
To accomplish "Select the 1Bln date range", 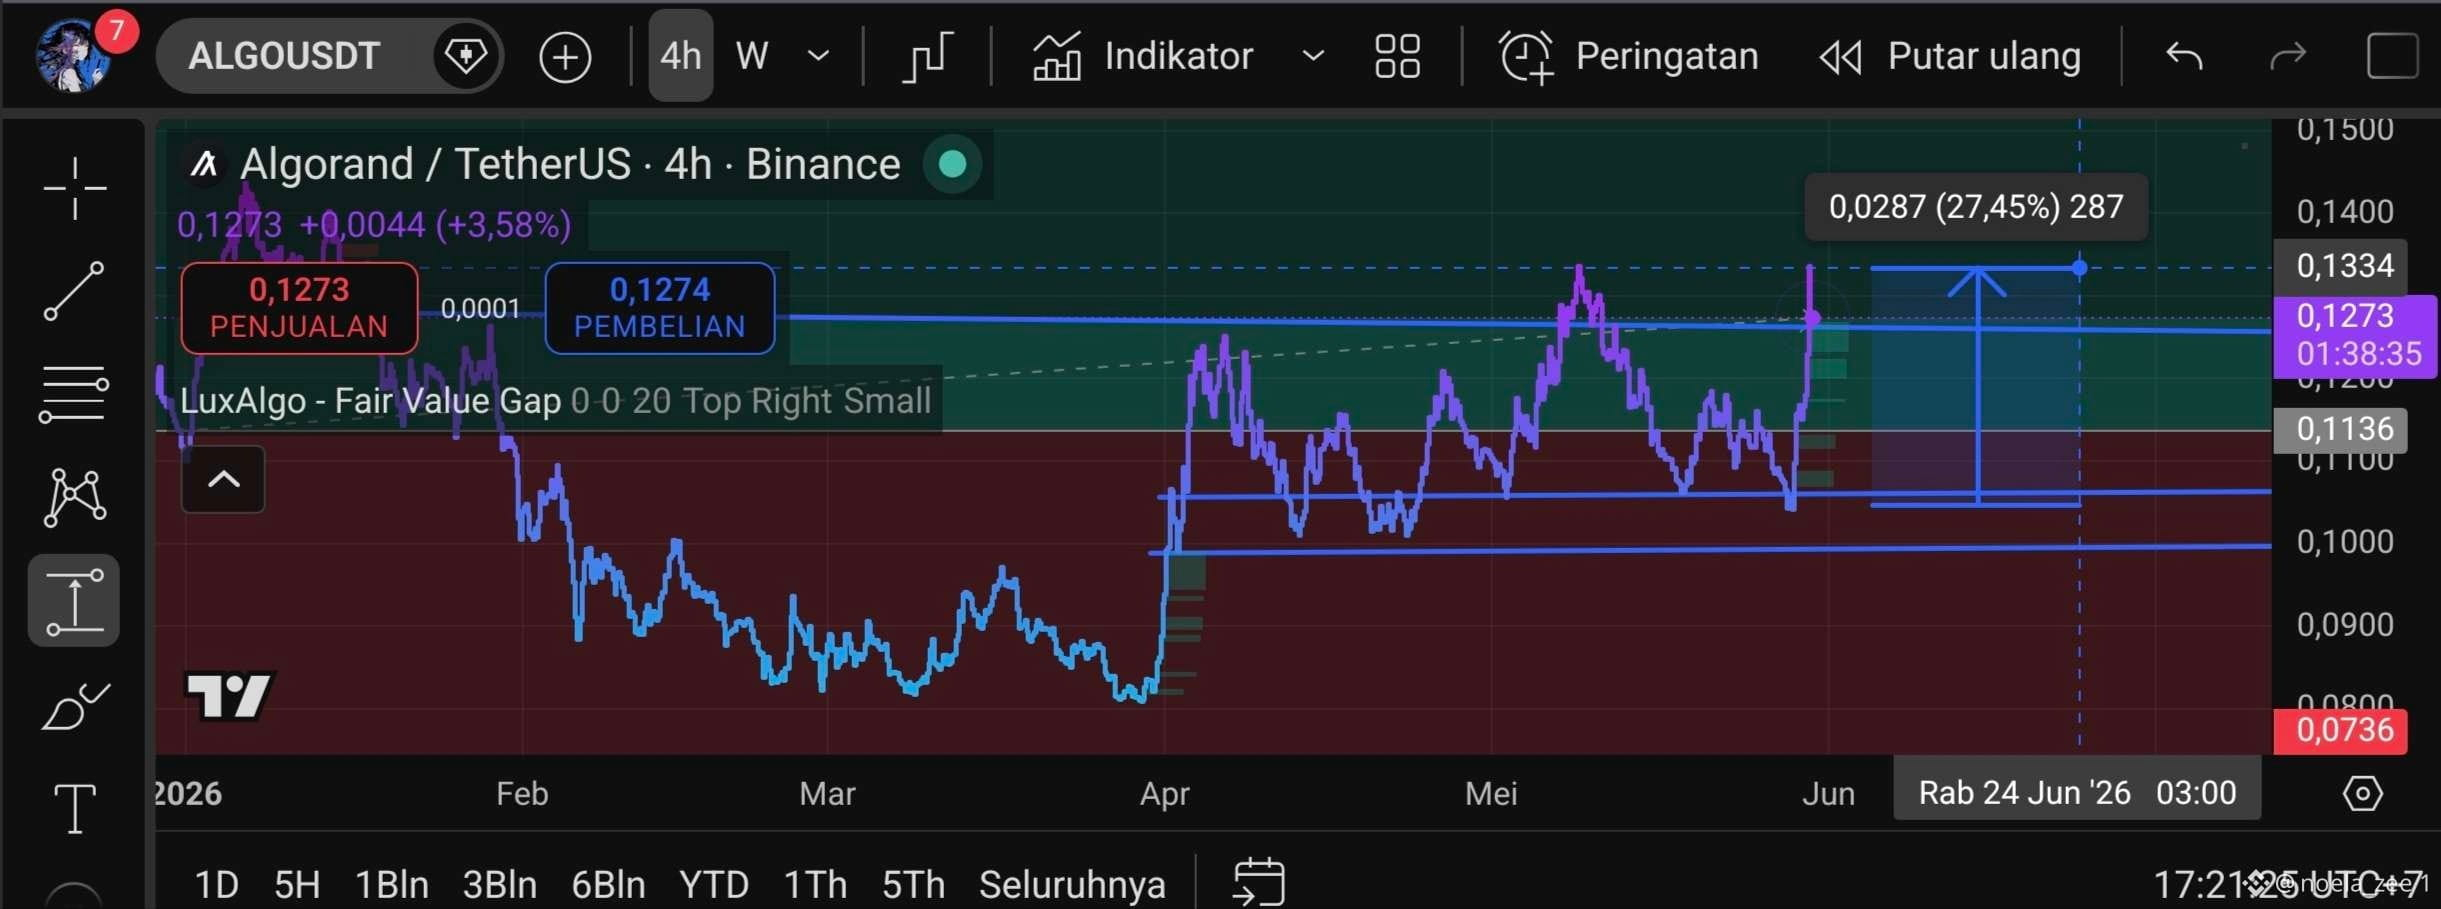I will [392, 885].
